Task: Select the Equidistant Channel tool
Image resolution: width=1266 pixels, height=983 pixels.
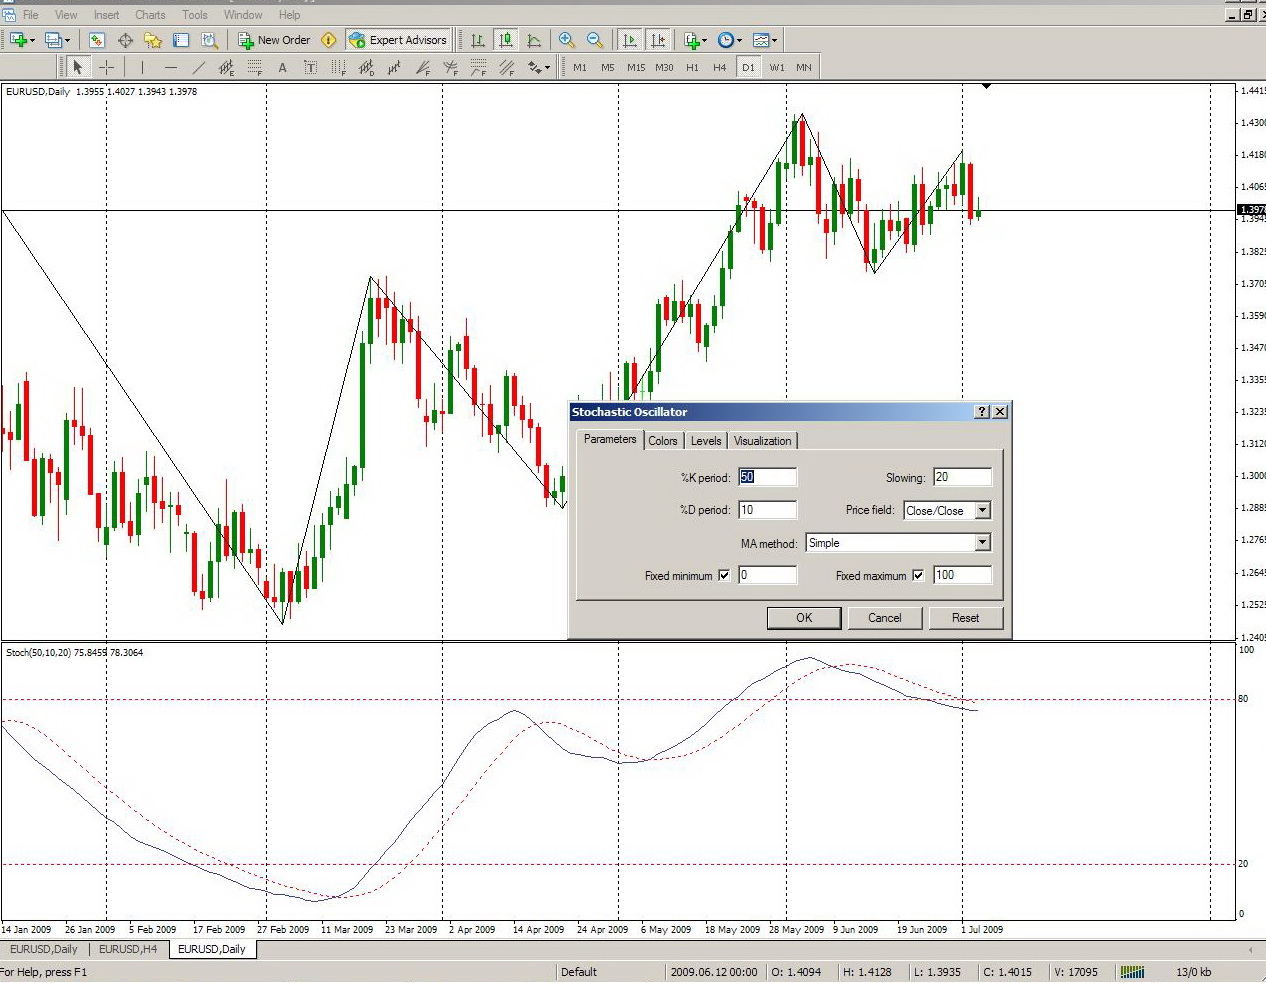Action: (x=227, y=67)
